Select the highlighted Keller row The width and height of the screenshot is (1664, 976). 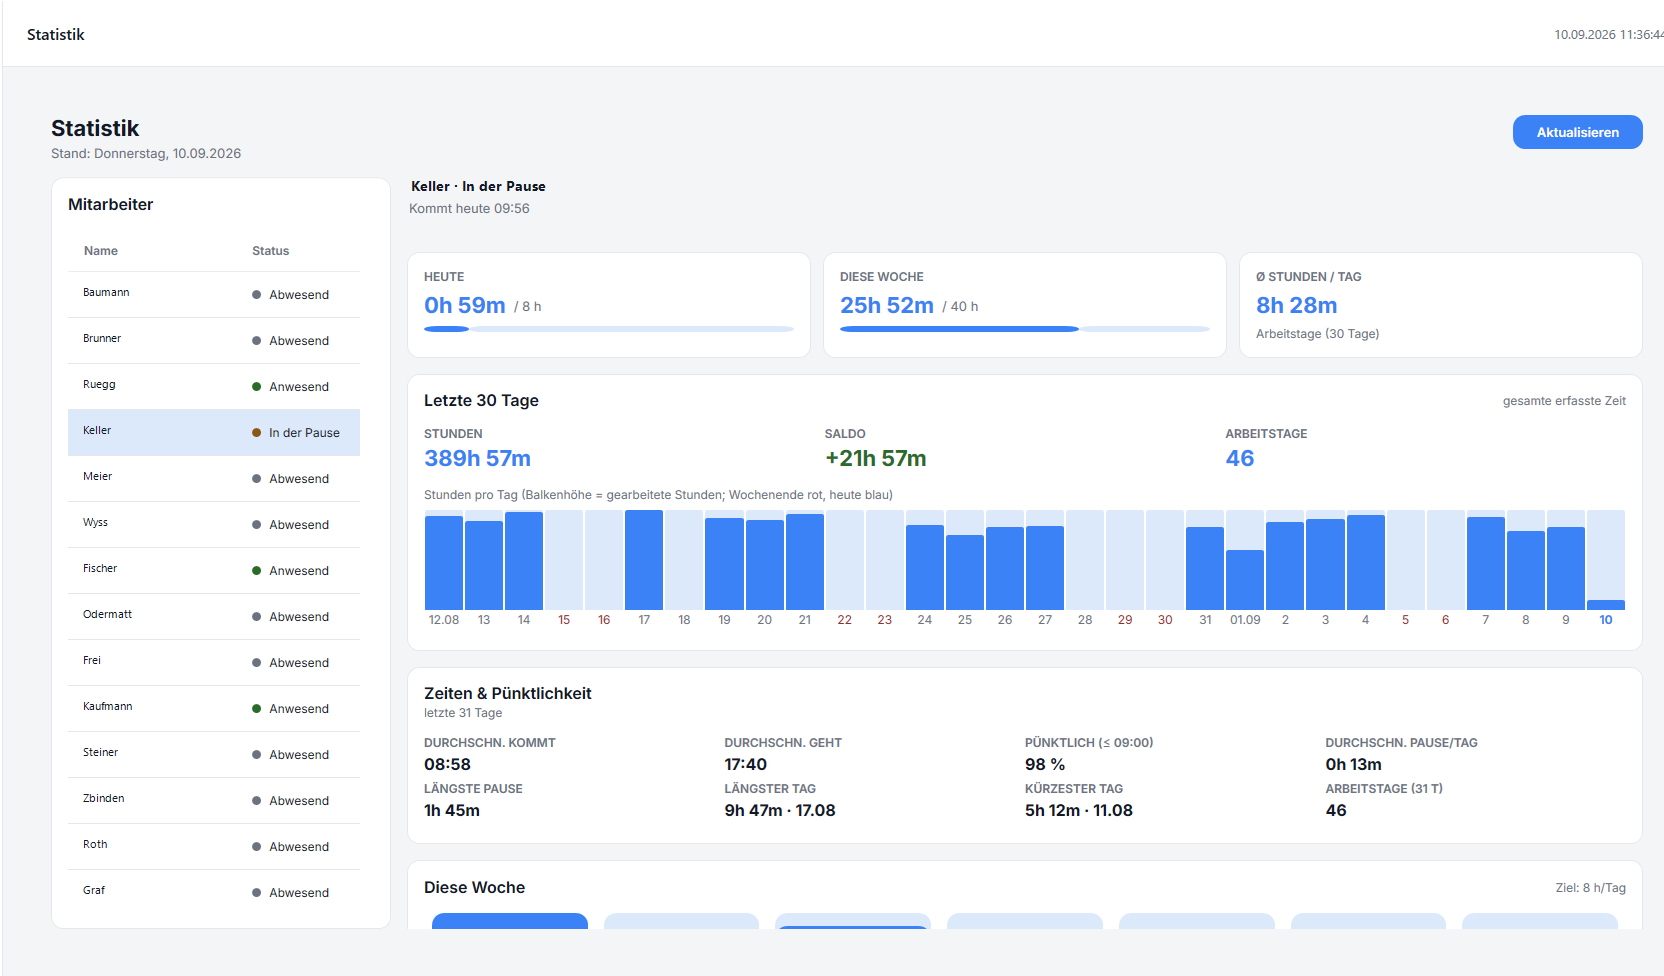(x=214, y=433)
